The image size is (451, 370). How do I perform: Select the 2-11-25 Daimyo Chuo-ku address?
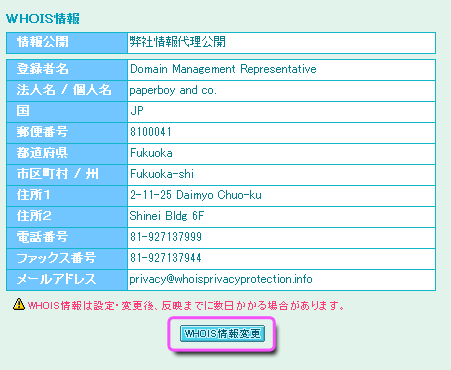(x=196, y=195)
